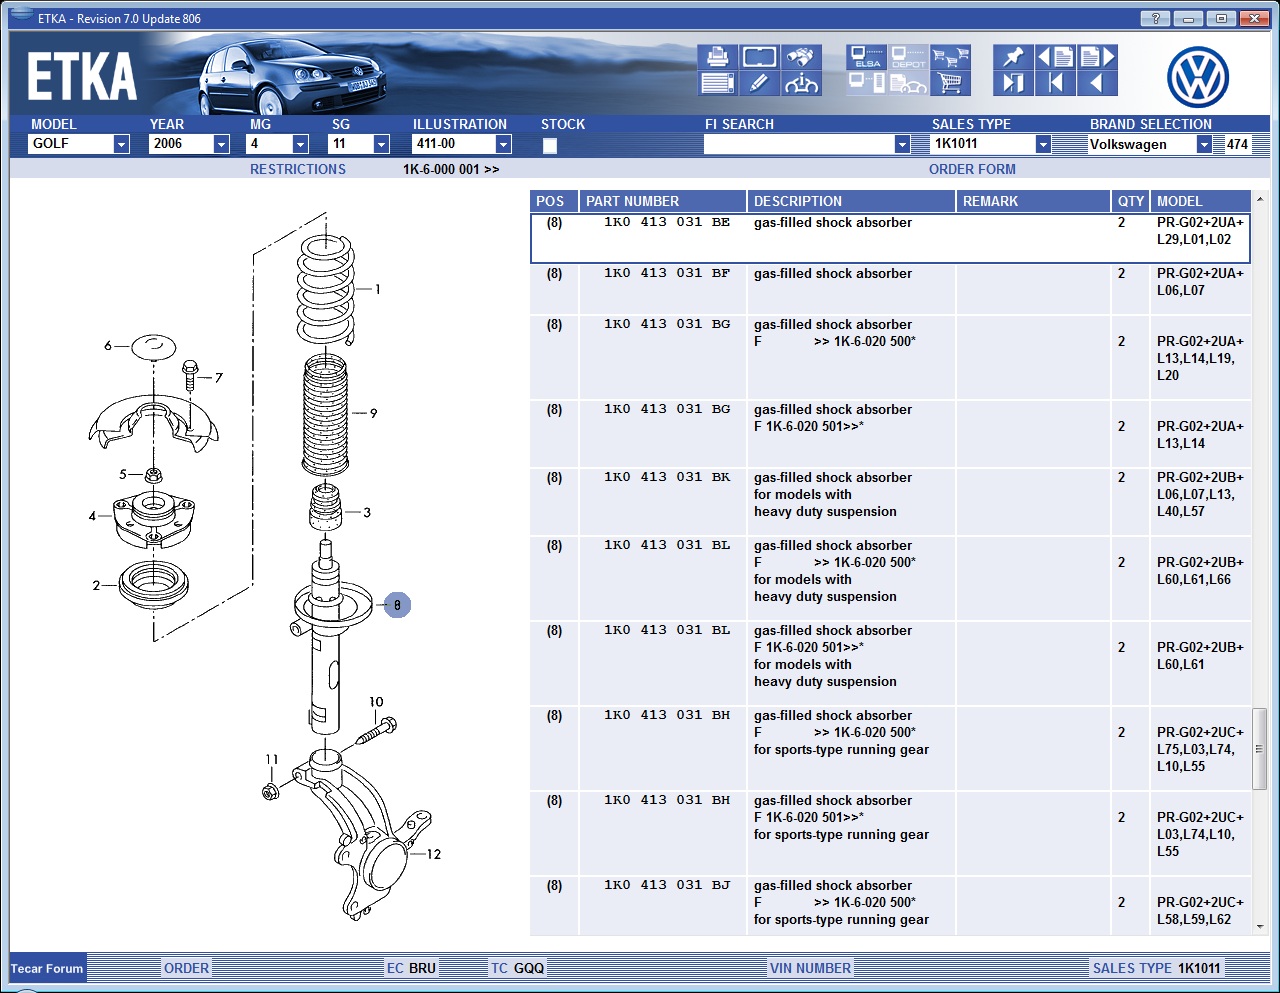This screenshot has width=1280, height=993.
Task: Select highlighted position 8 in the illustration
Action: coord(397,605)
